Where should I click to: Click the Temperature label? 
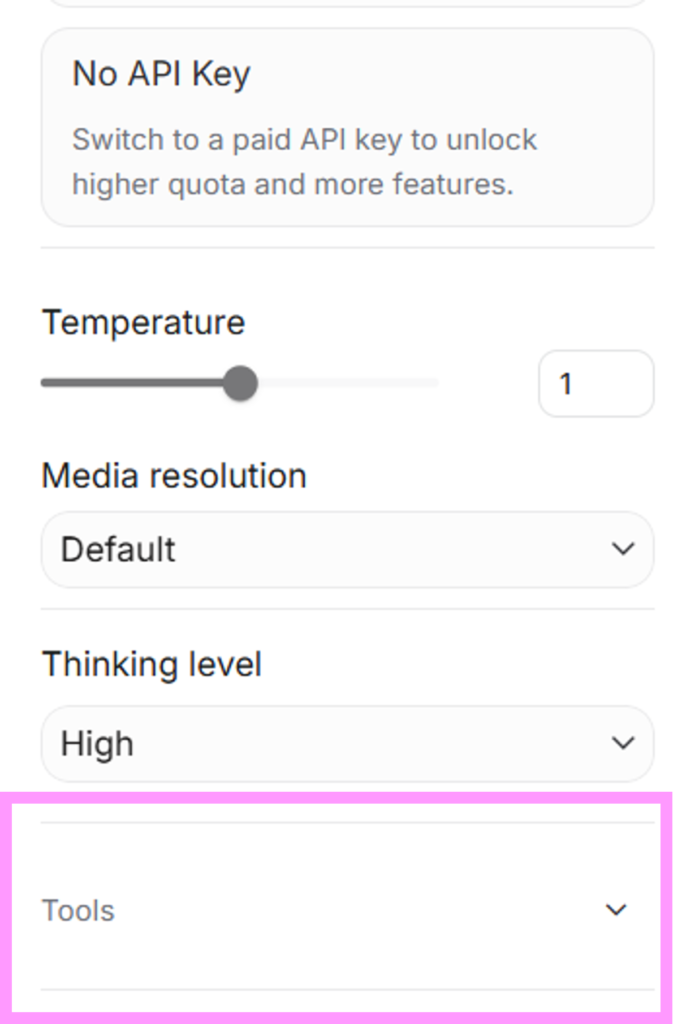point(143,323)
